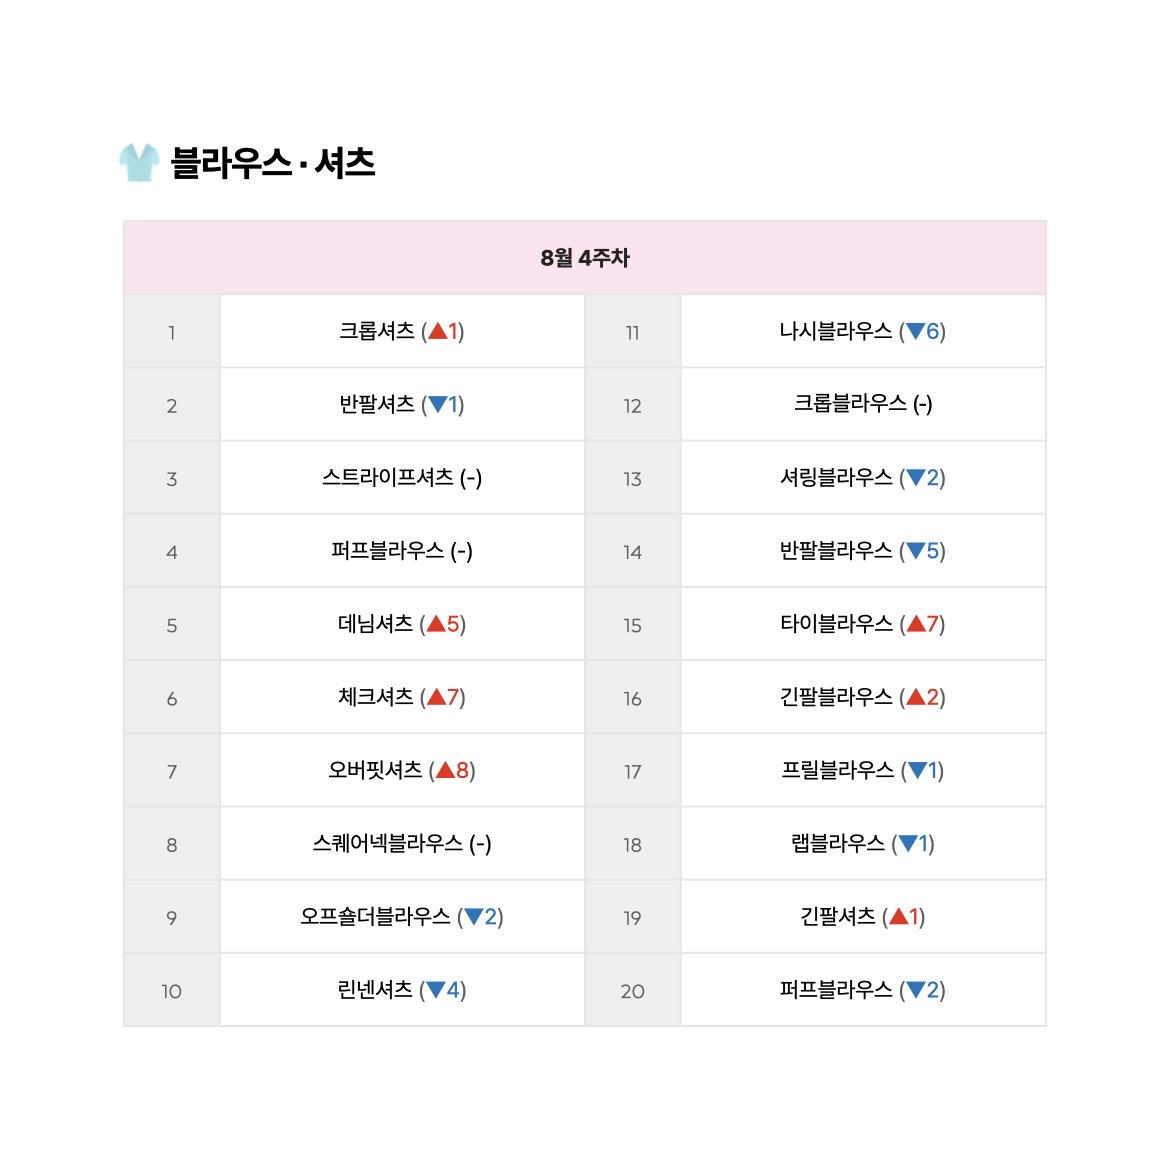The image size is (1170, 1170).
Task: Click the blue down arrow next to 린넨셔츠
Action: [x=437, y=990]
